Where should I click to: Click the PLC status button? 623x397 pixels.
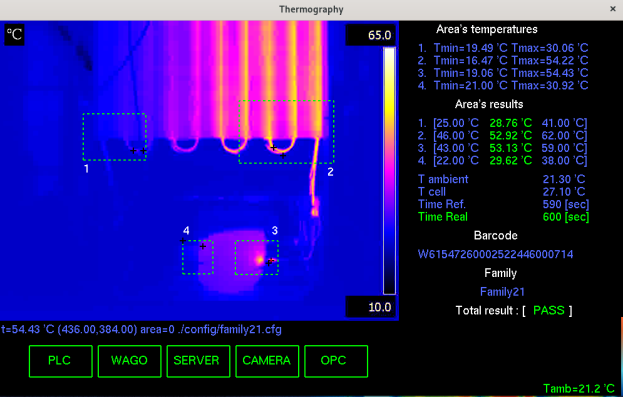tap(61, 361)
